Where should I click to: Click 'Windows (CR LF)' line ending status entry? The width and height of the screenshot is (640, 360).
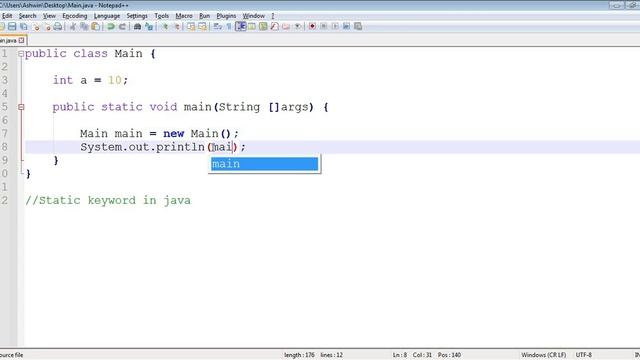point(544,355)
